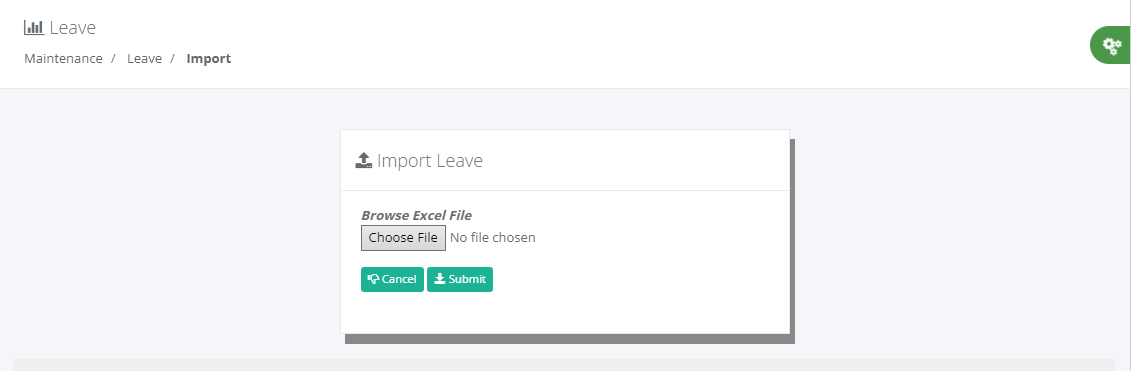Click the gray footer bar at bottom
The width and height of the screenshot is (1131, 371).
point(564,365)
